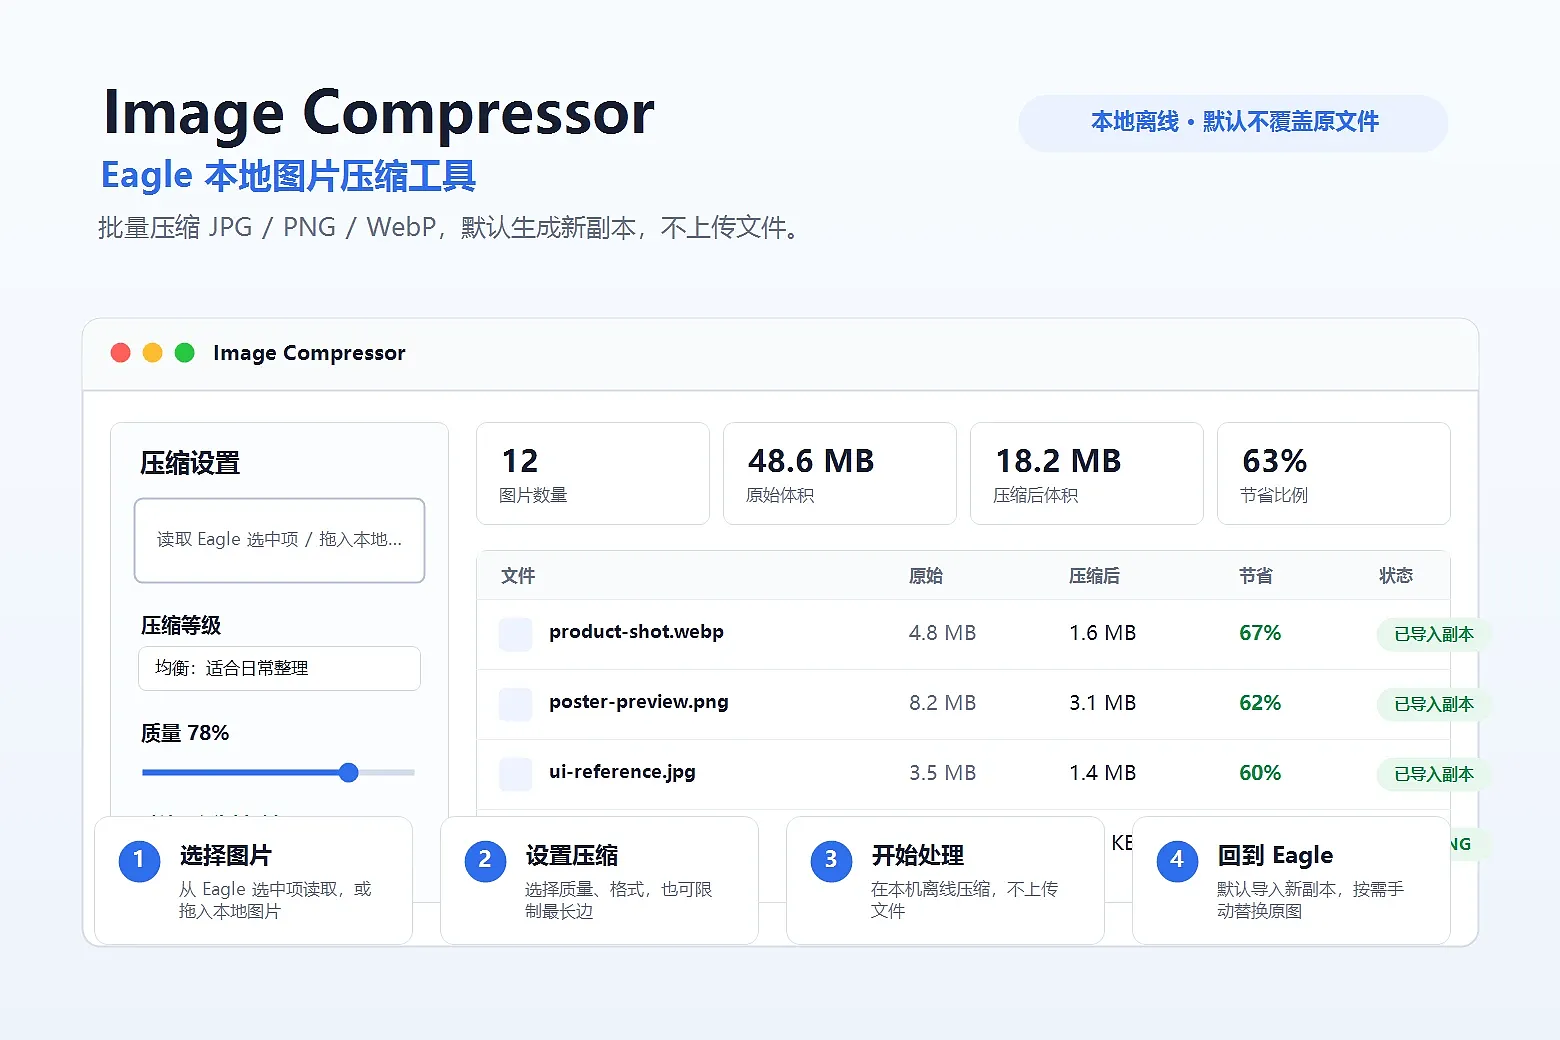Open the compression level dropdown 均衡：适合日常整理

point(279,668)
